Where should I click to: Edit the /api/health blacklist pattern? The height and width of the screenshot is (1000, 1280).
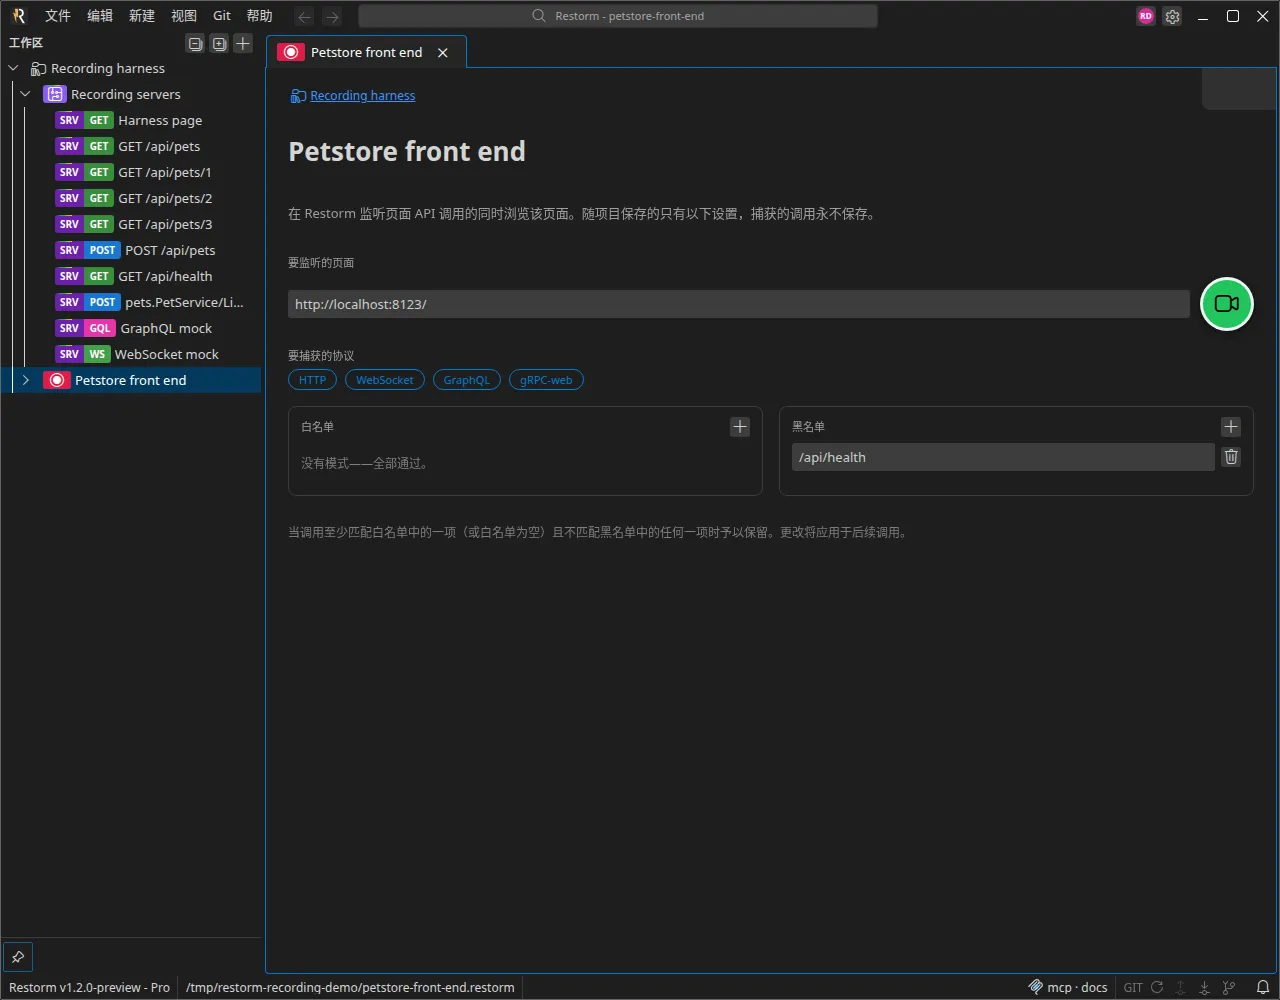pyautogui.click(x=1003, y=457)
